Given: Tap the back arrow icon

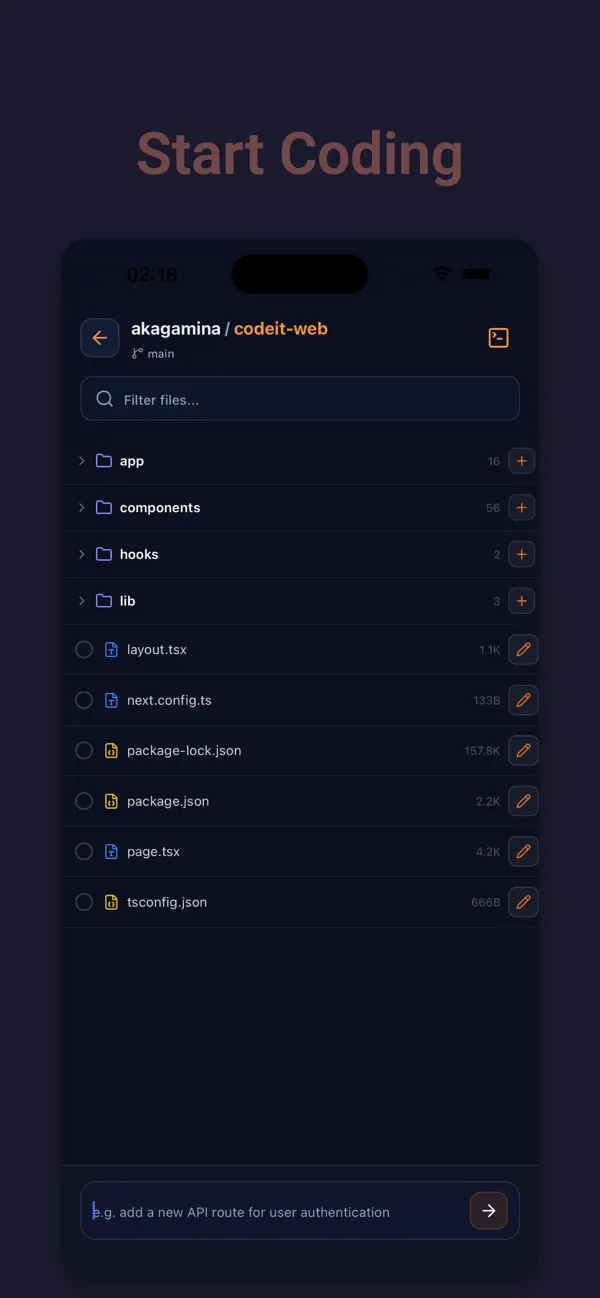Looking at the screenshot, I should coord(100,337).
